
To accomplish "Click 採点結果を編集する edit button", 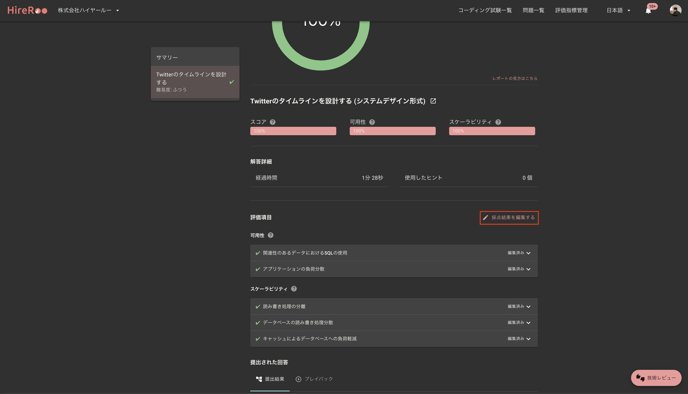I will point(509,218).
